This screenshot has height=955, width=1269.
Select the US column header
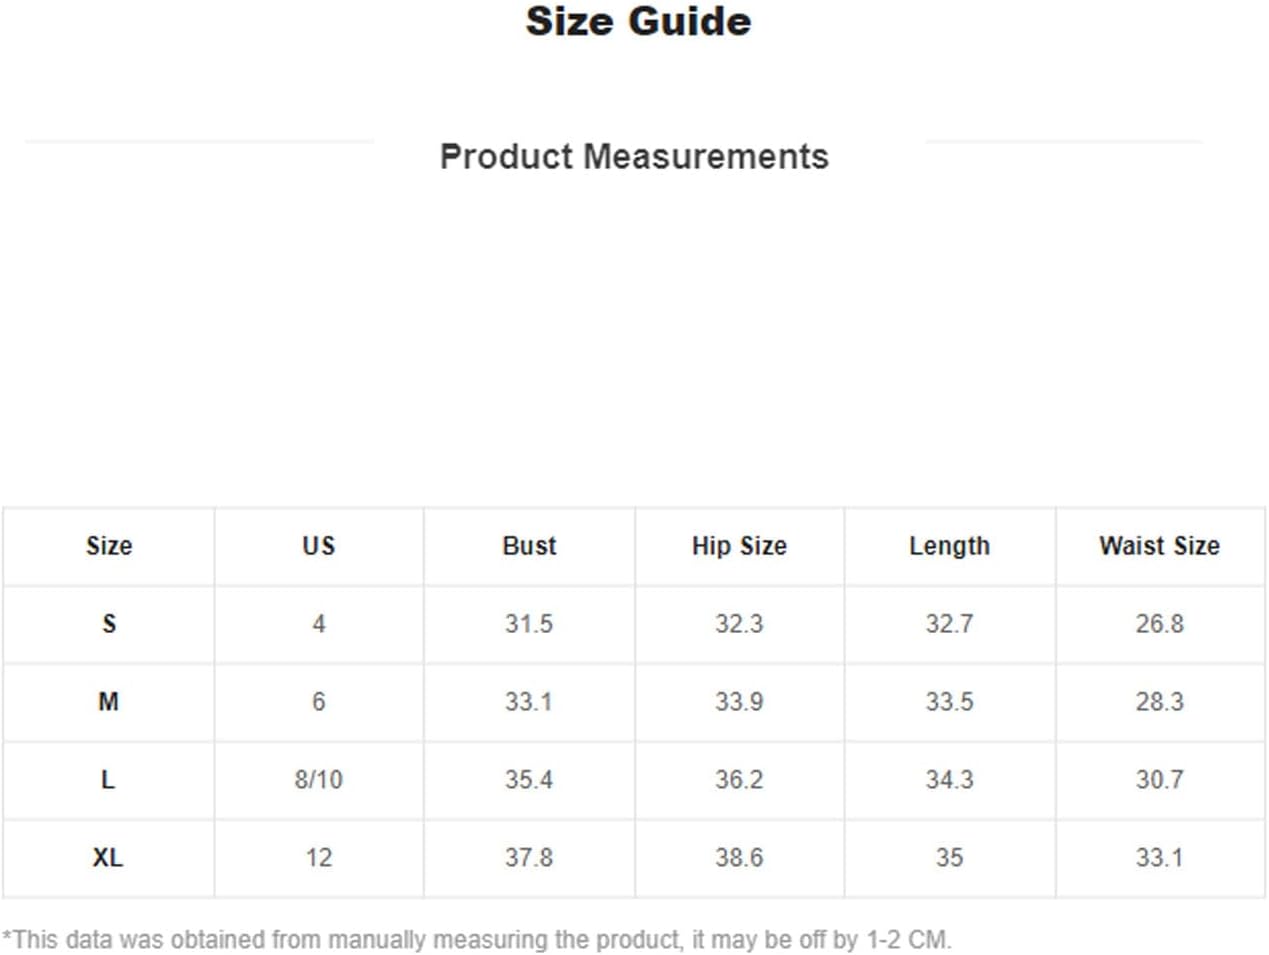tap(319, 546)
